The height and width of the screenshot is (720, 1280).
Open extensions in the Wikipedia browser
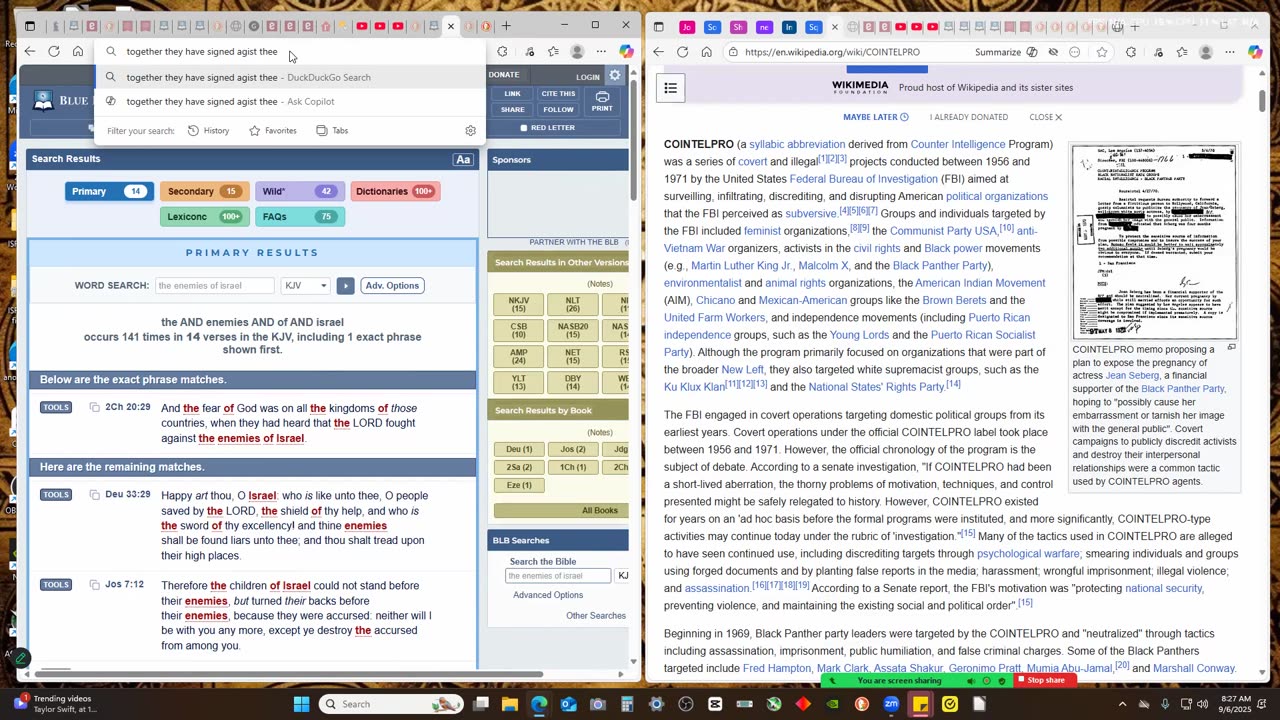point(1131,52)
